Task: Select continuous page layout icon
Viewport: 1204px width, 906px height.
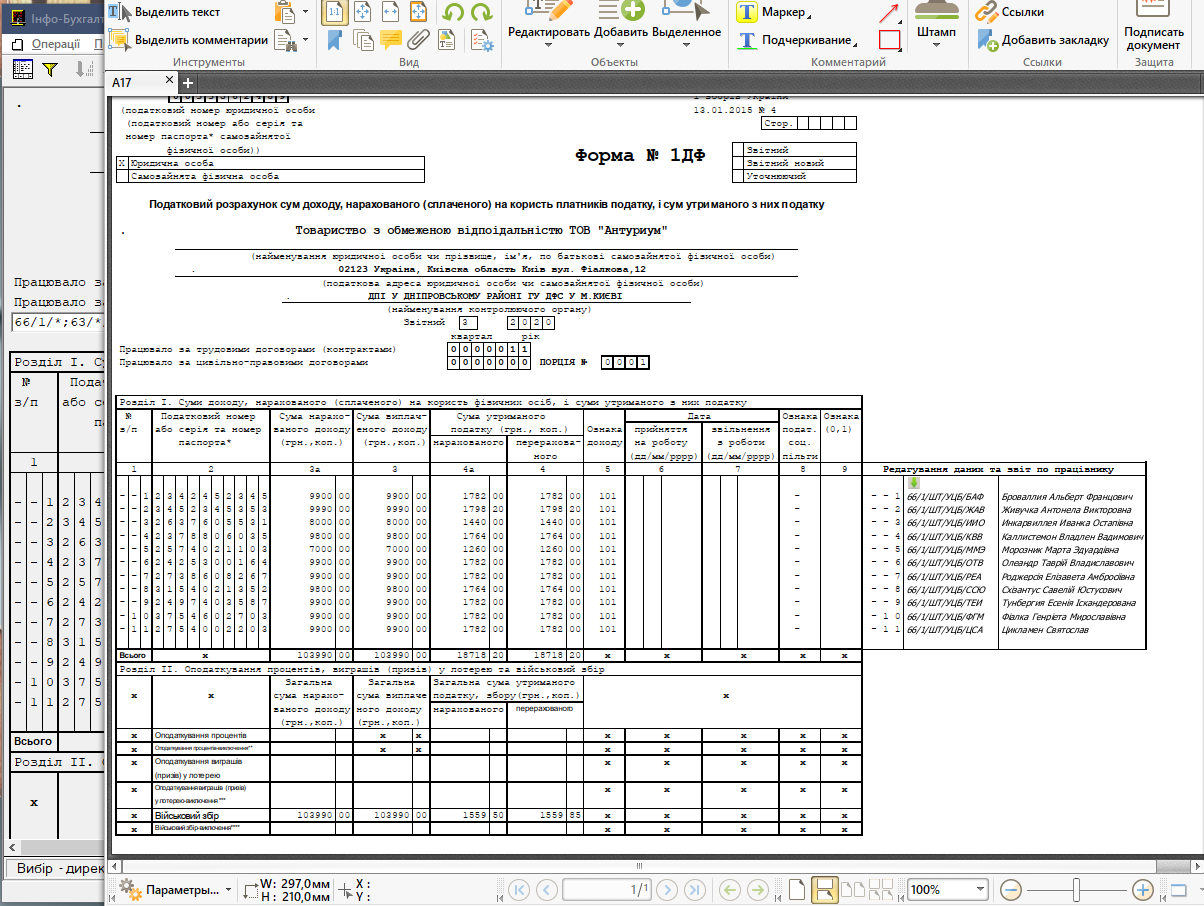Action: click(x=825, y=889)
